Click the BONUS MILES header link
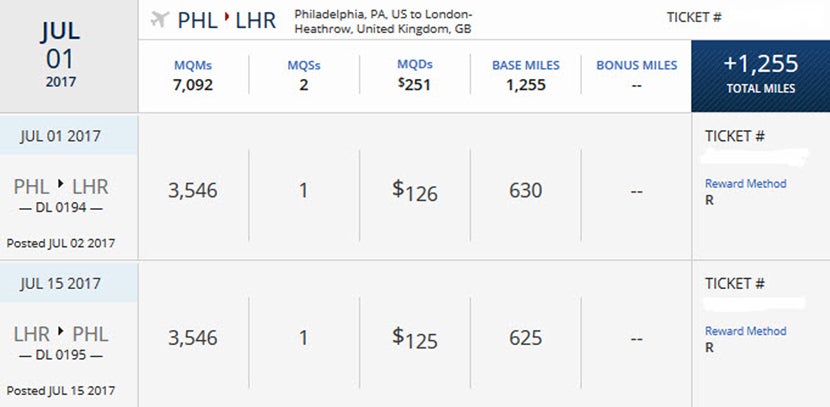The height and width of the screenshot is (407, 830). [x=637, y=66]
